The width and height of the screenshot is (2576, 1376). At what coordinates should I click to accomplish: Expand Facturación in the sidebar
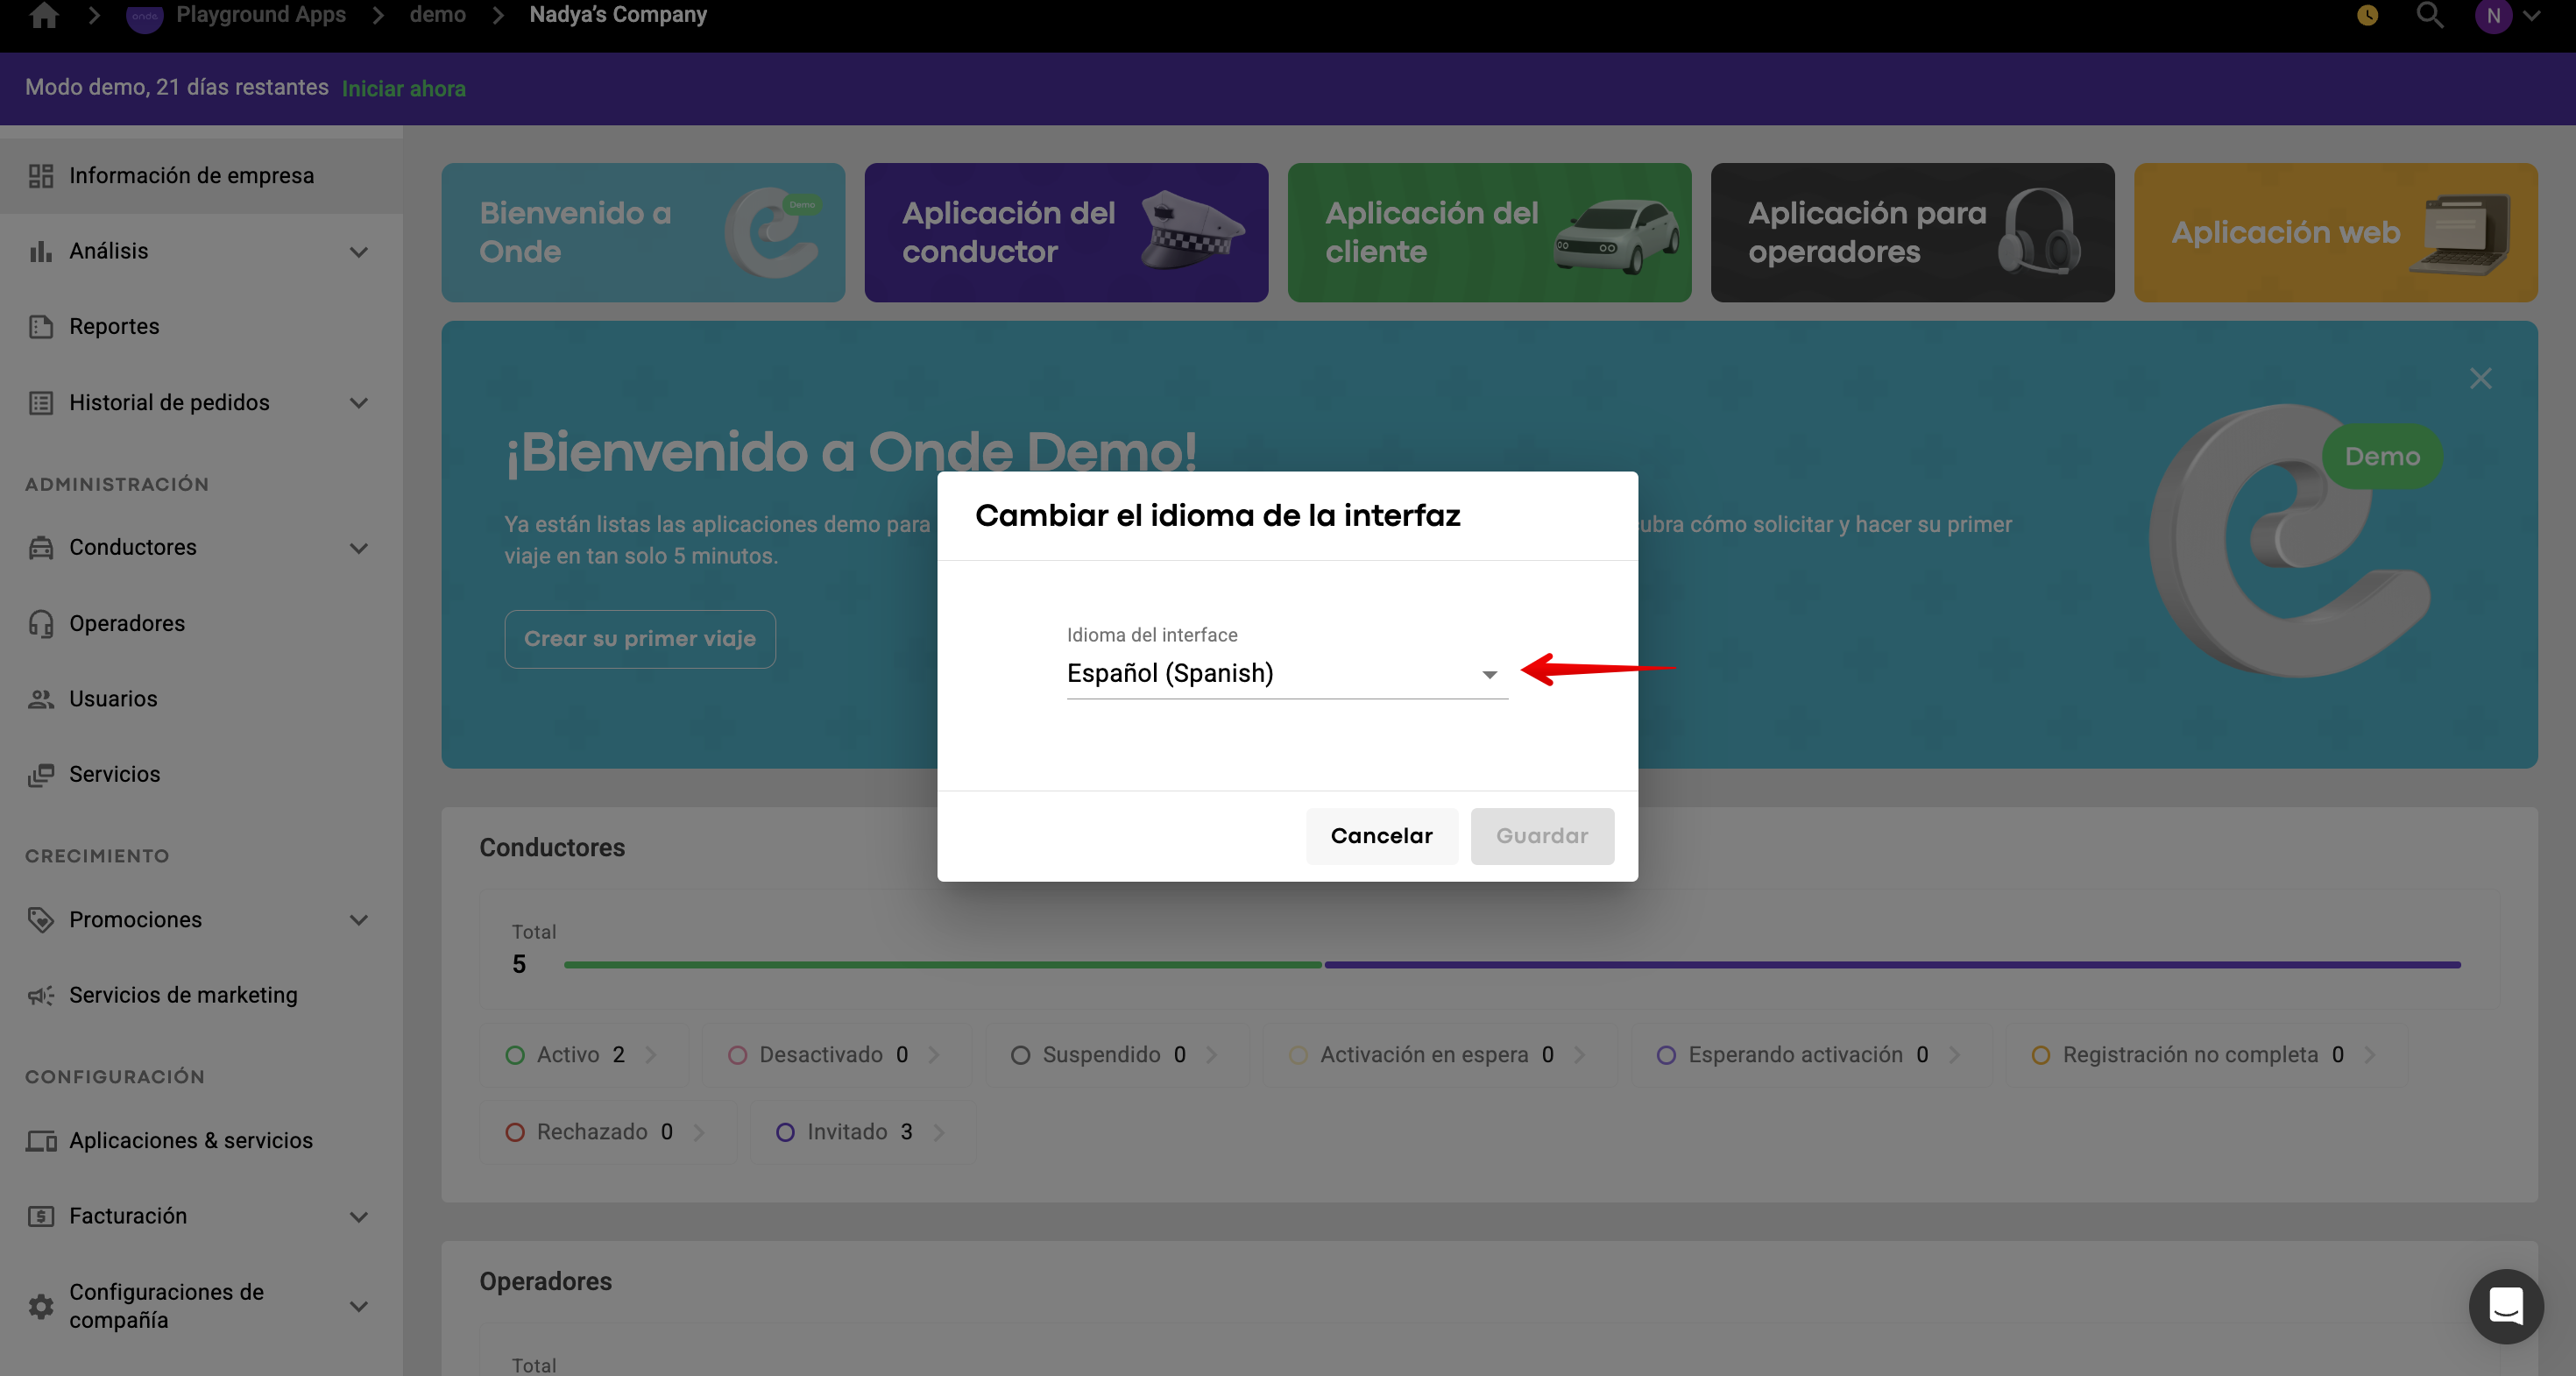click(x=358, y=1216)
